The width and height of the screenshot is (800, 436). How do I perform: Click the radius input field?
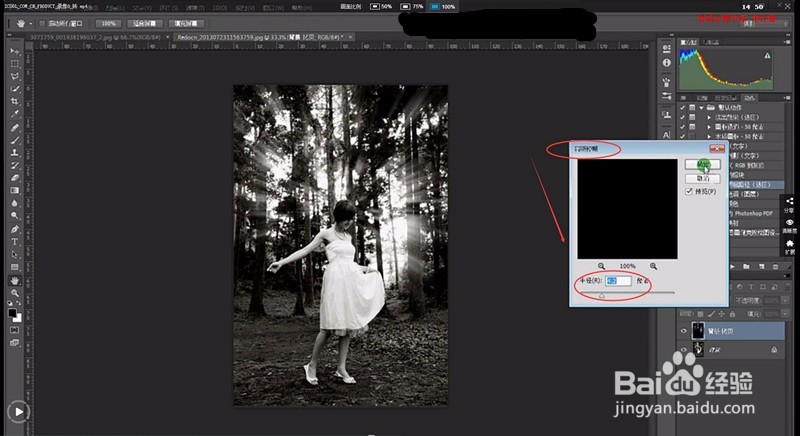point(618,280)
